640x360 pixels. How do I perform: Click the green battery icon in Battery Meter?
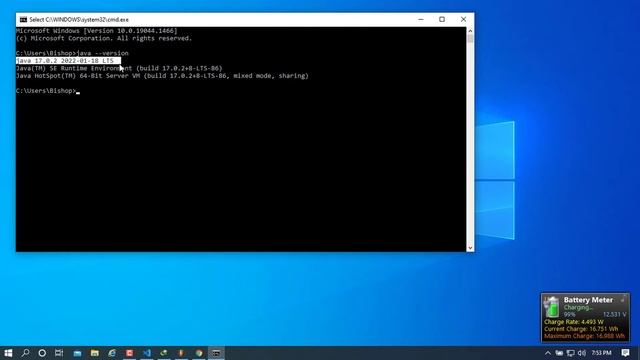(552, 307)
